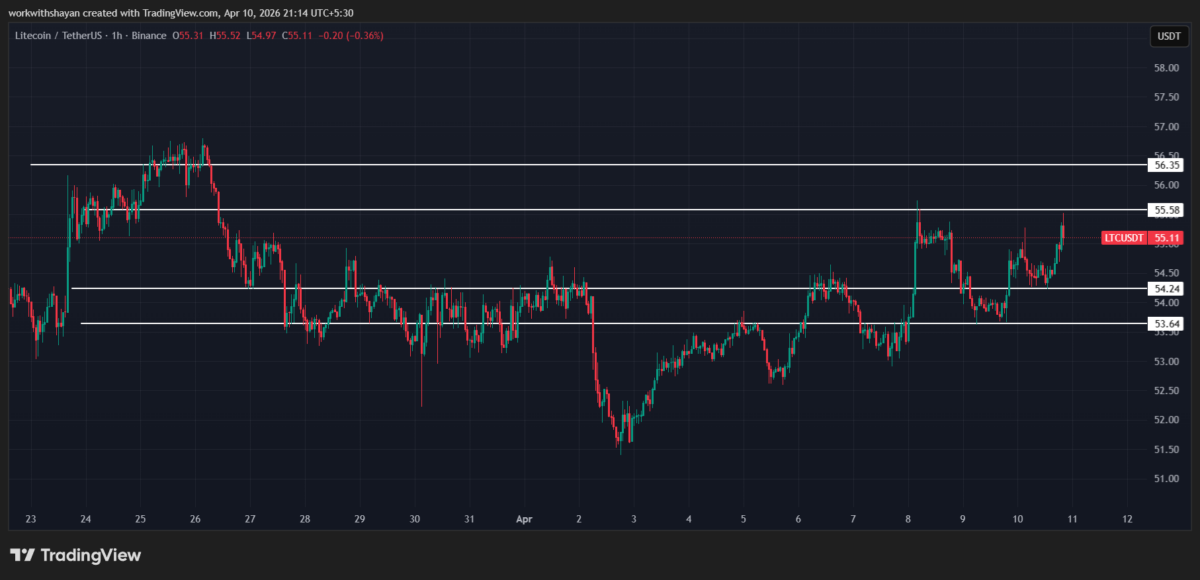The height and width of the screenshot is (580, 1200).
Task: Select the 56.35 horizontal level label
Action: (x=1165, y=164)
